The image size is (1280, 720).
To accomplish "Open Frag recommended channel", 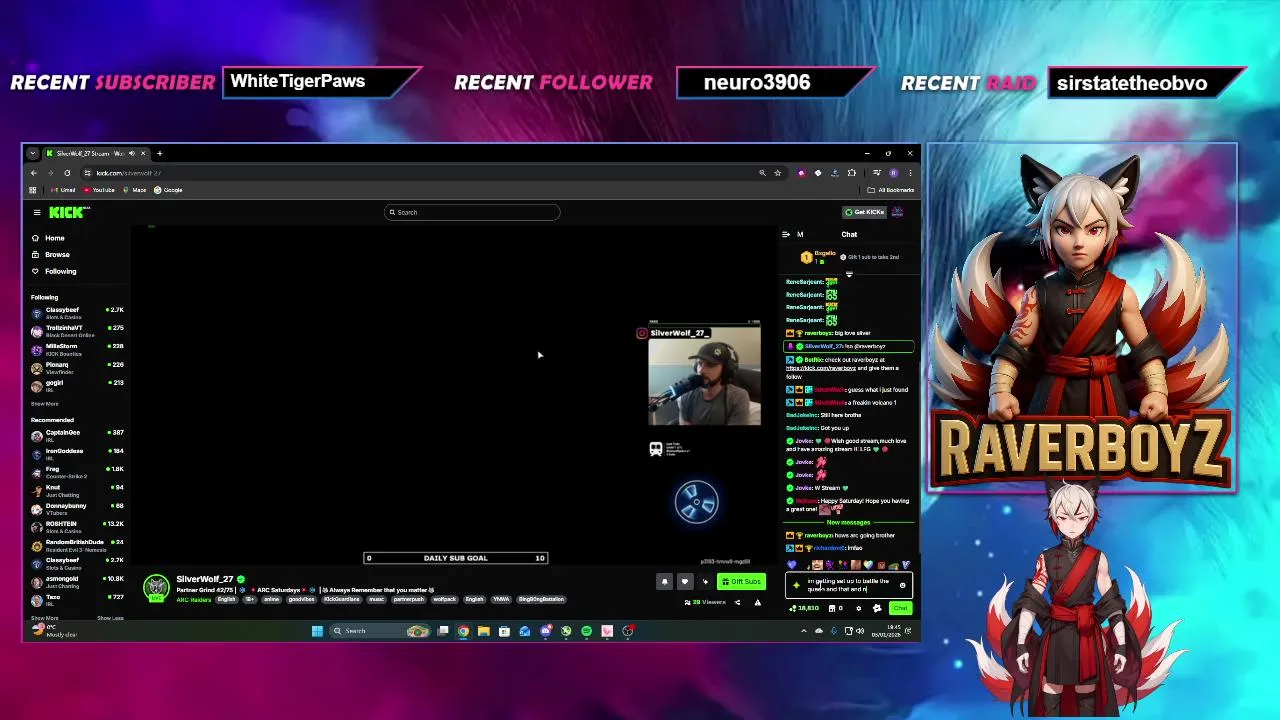I will coord(78,471).
